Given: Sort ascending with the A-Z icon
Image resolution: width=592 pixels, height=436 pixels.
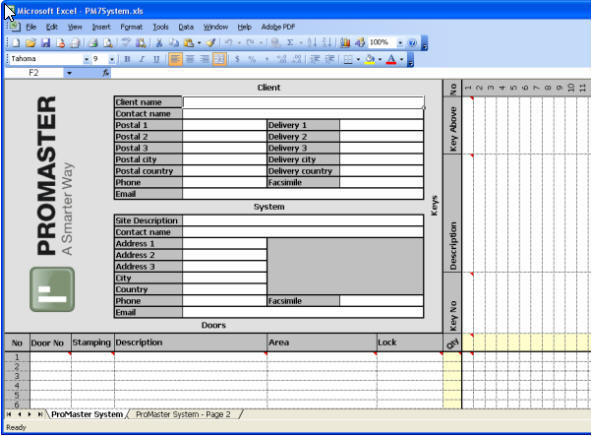Looking at the screenshot, I should point(312,43).
